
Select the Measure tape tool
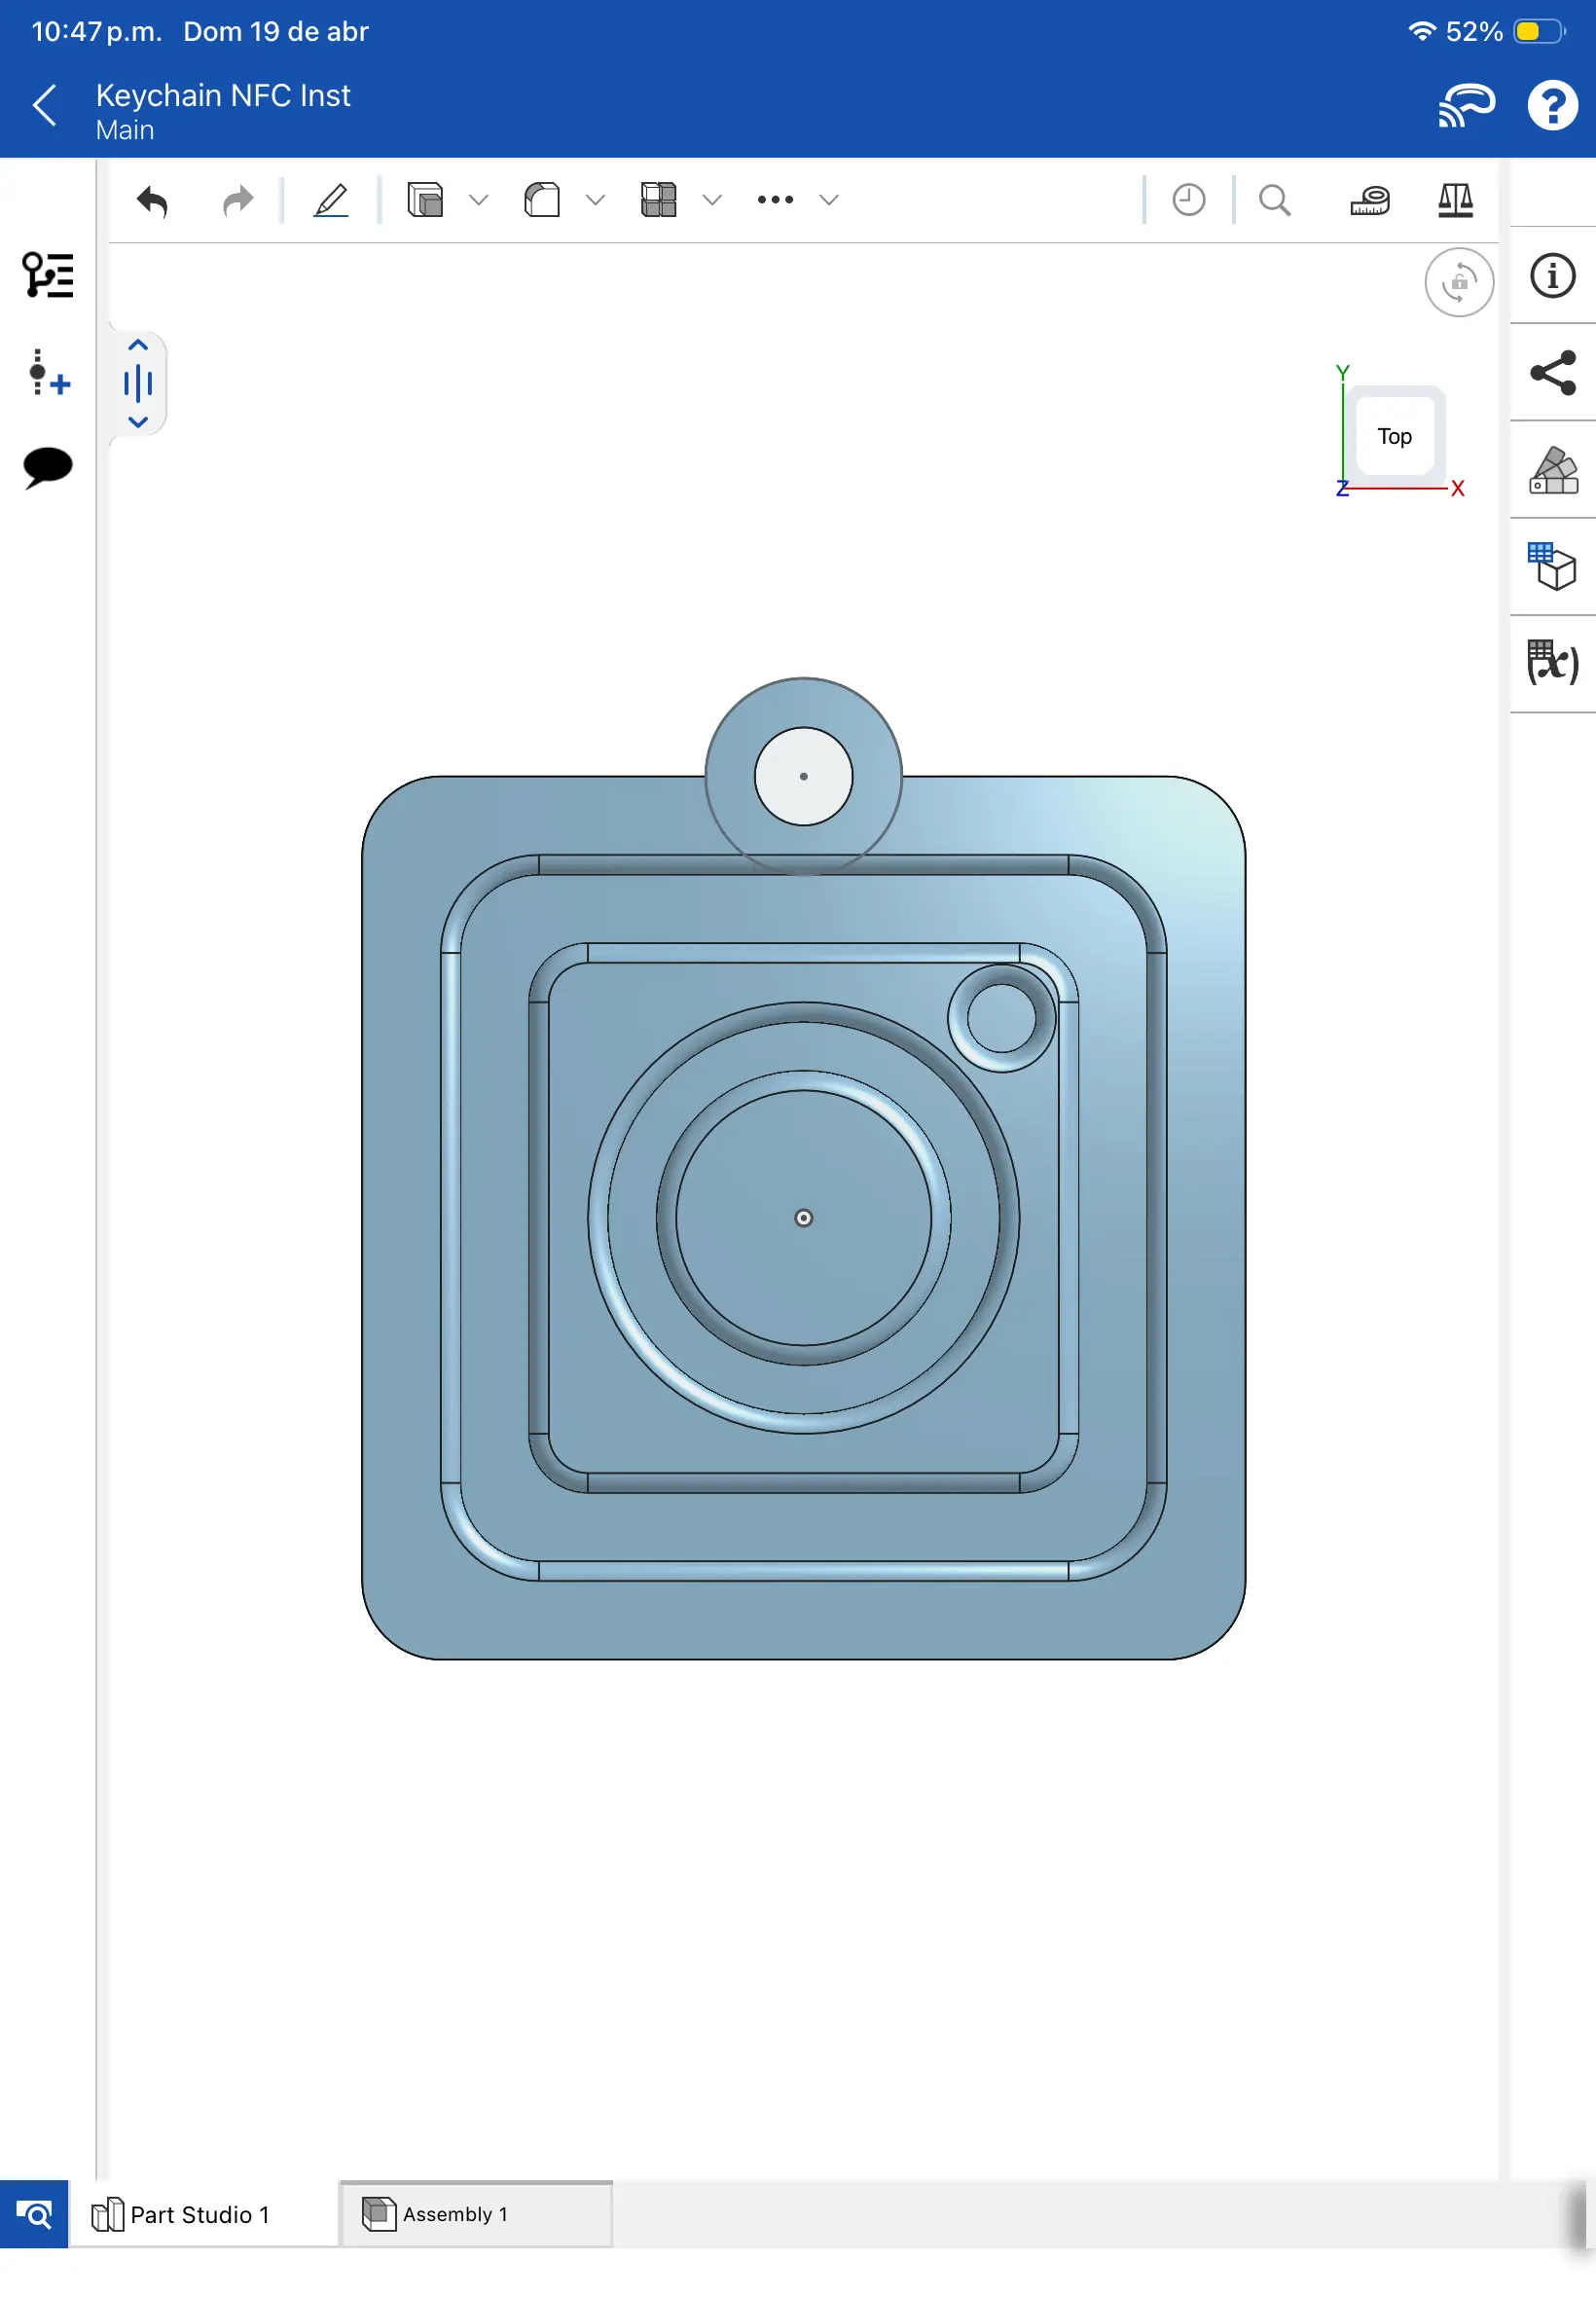click(1370, 200)
